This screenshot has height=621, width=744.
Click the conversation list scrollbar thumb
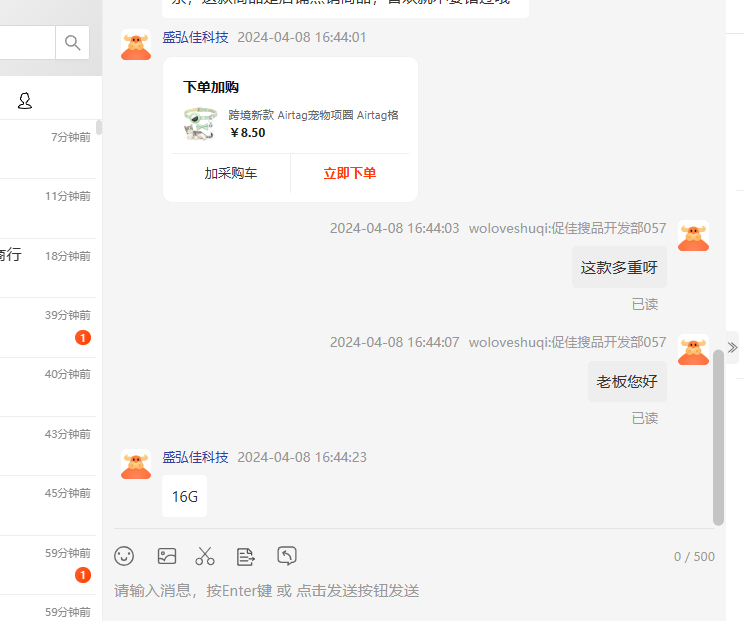[99, 128]
